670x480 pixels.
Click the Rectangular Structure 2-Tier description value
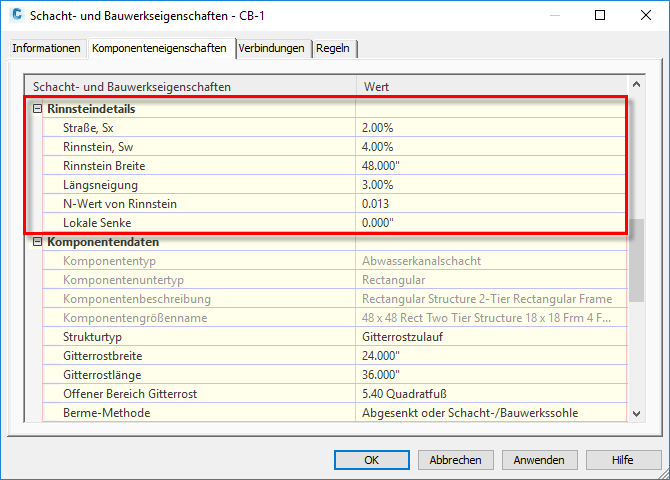487,299
